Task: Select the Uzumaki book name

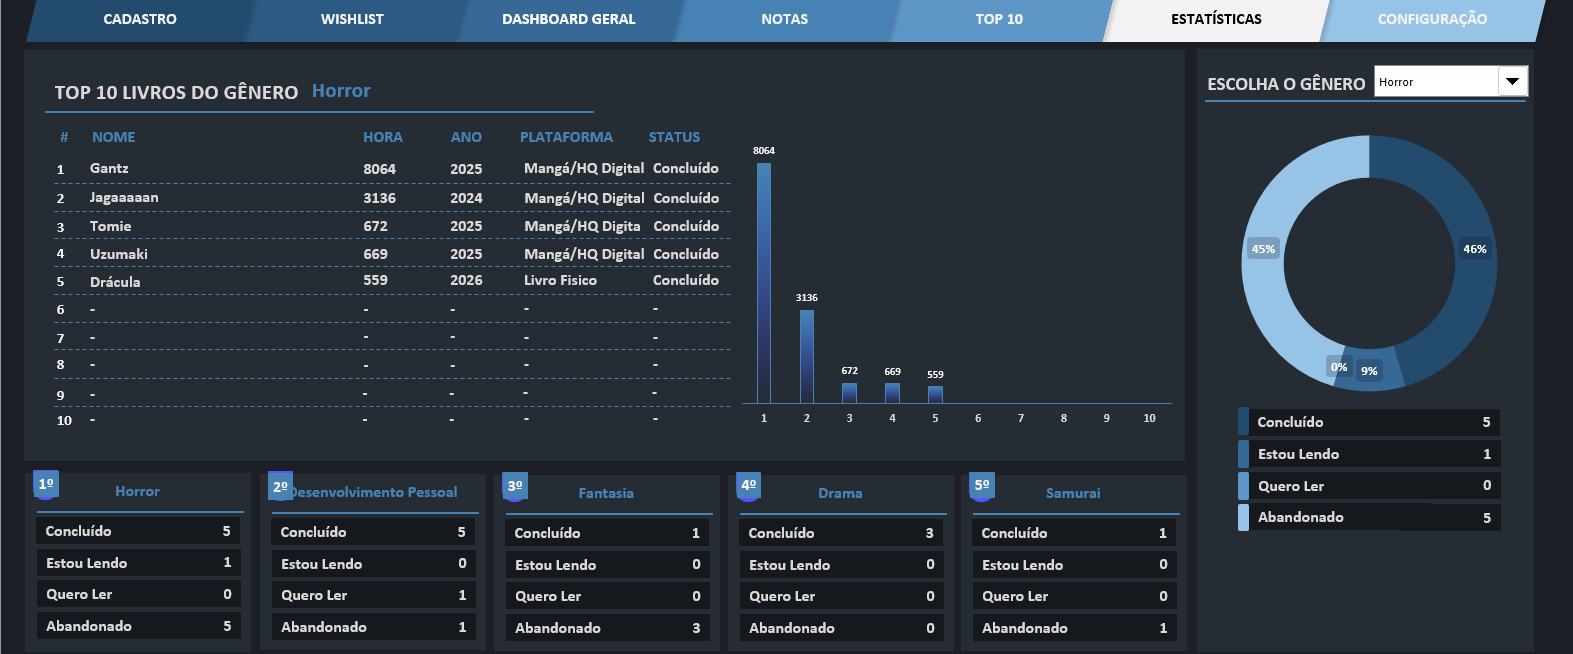Action: 118,254
